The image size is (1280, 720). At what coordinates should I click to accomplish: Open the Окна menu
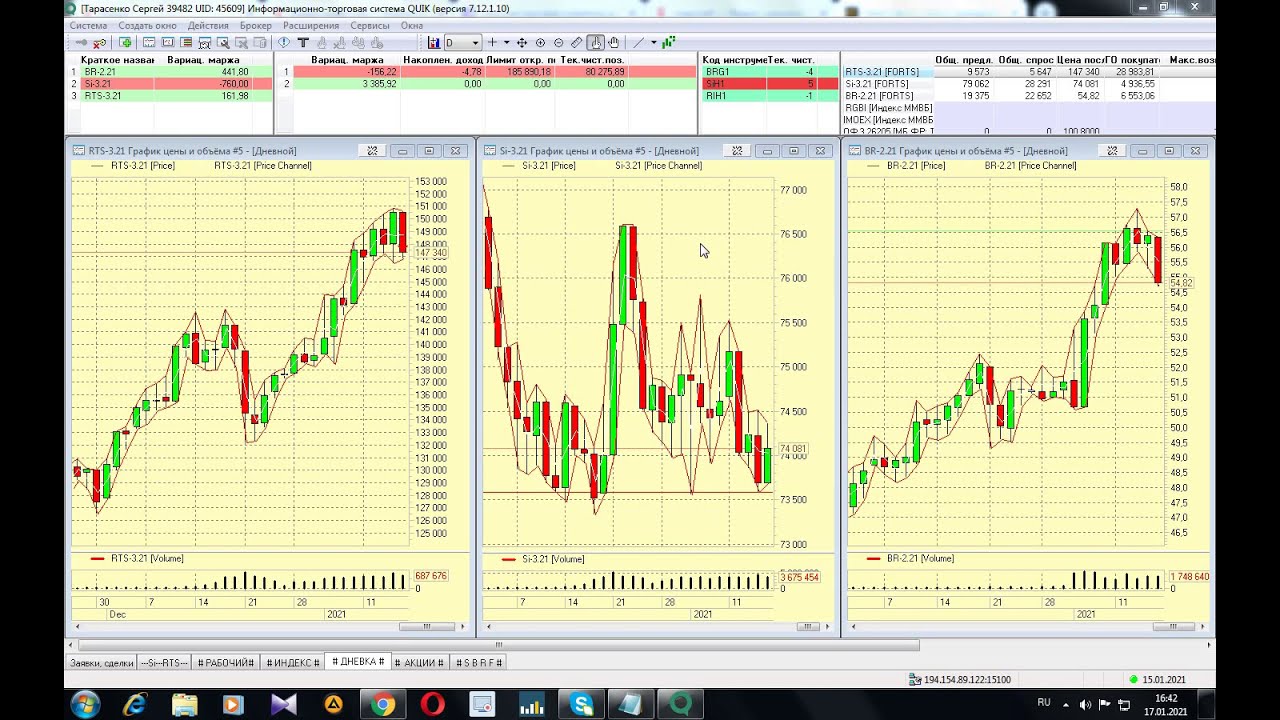[x=412, y=25]
